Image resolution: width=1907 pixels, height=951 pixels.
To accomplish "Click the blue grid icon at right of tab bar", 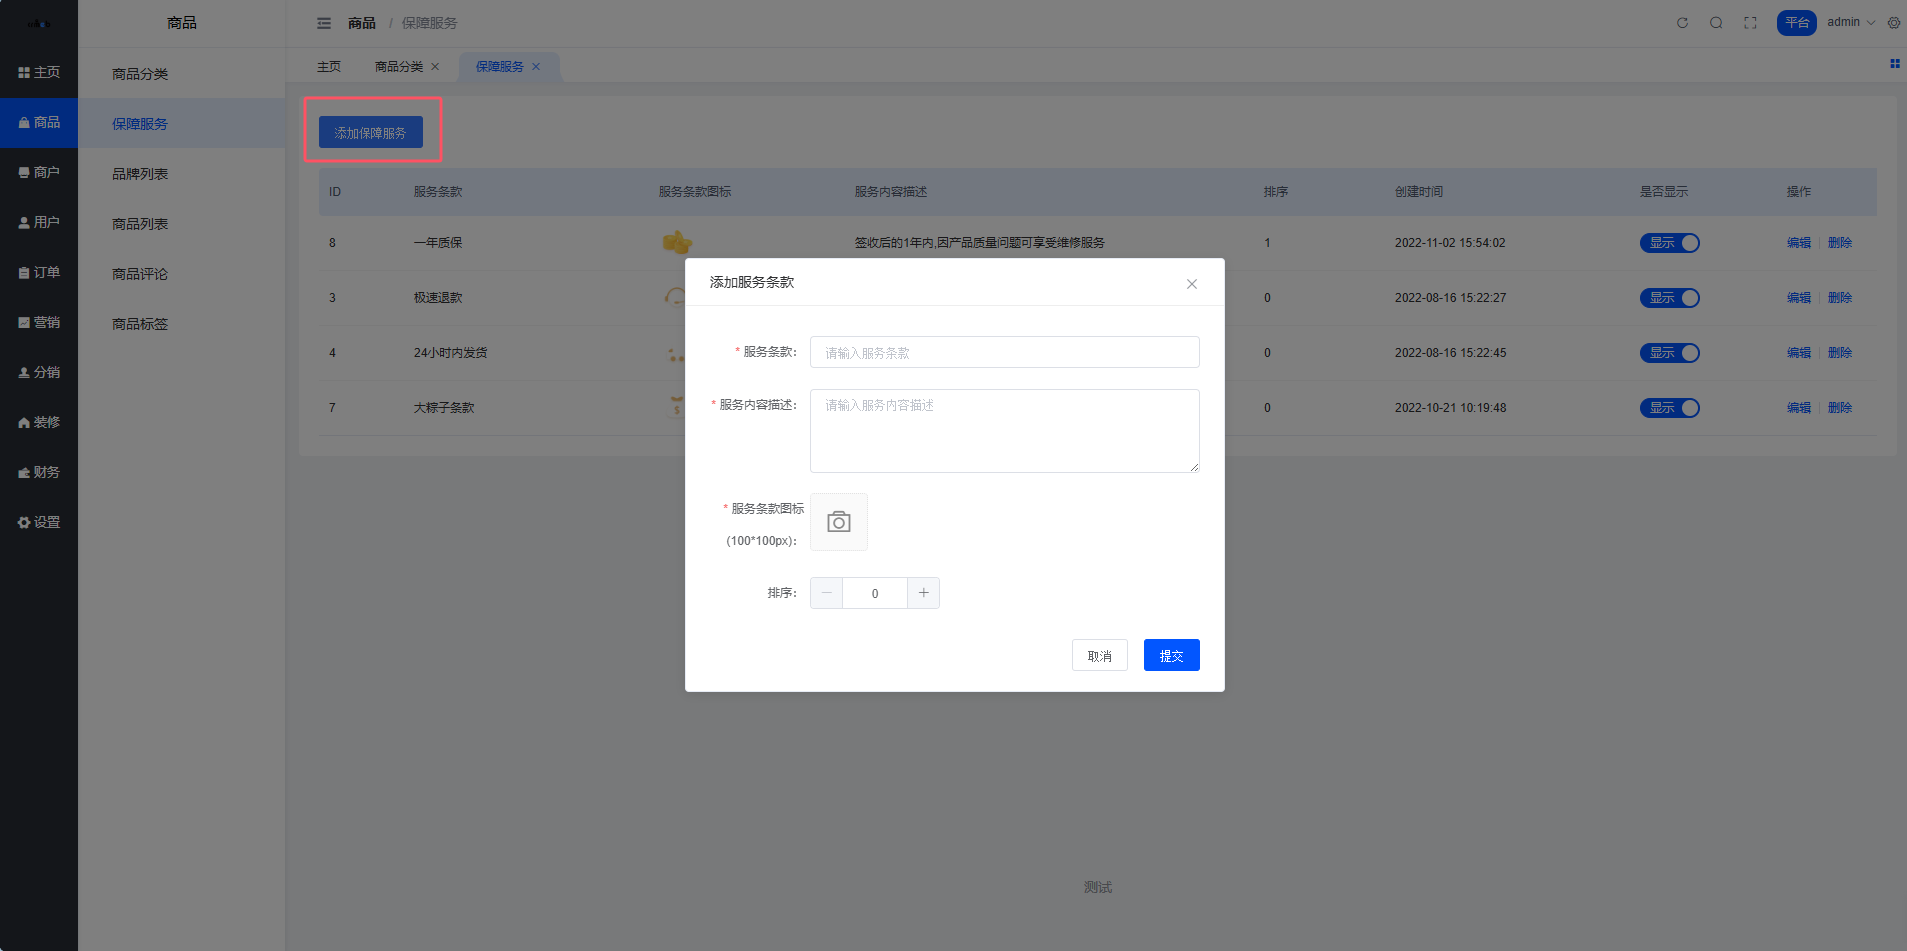I will tap(1894, 64).
